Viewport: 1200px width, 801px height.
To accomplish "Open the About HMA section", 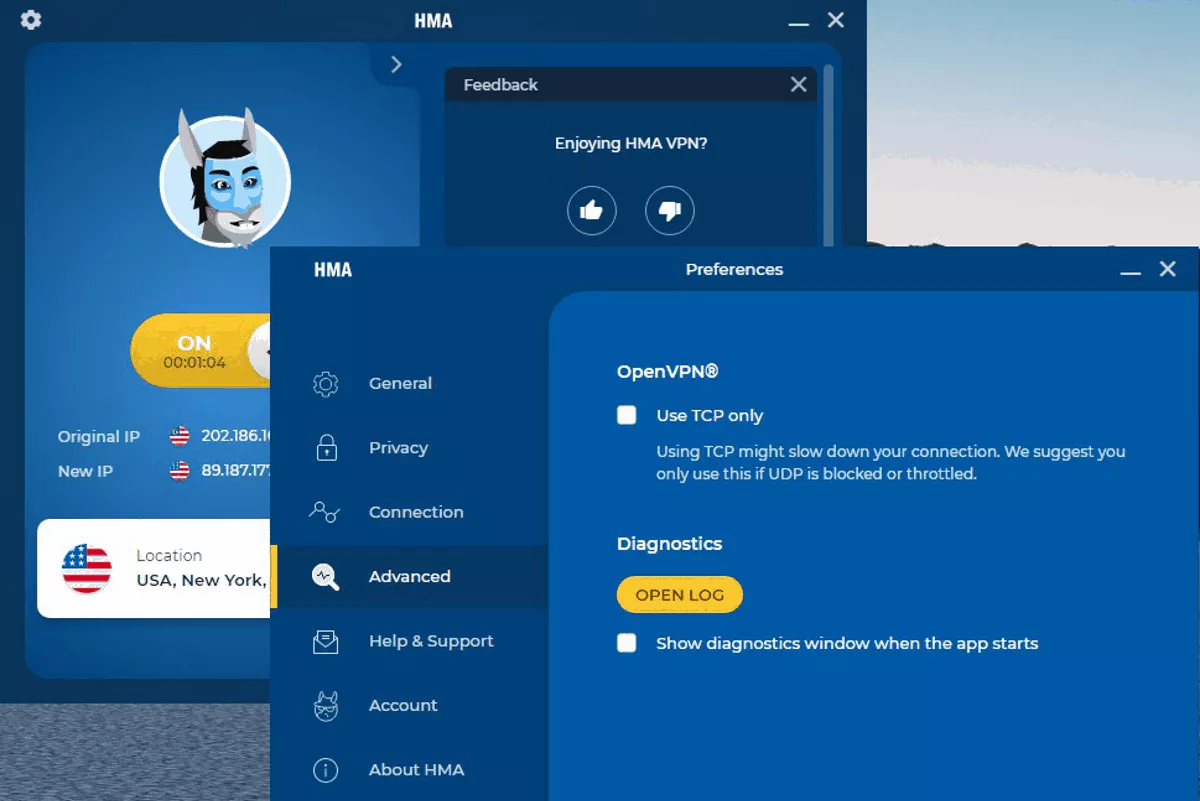I will [410, 770].
